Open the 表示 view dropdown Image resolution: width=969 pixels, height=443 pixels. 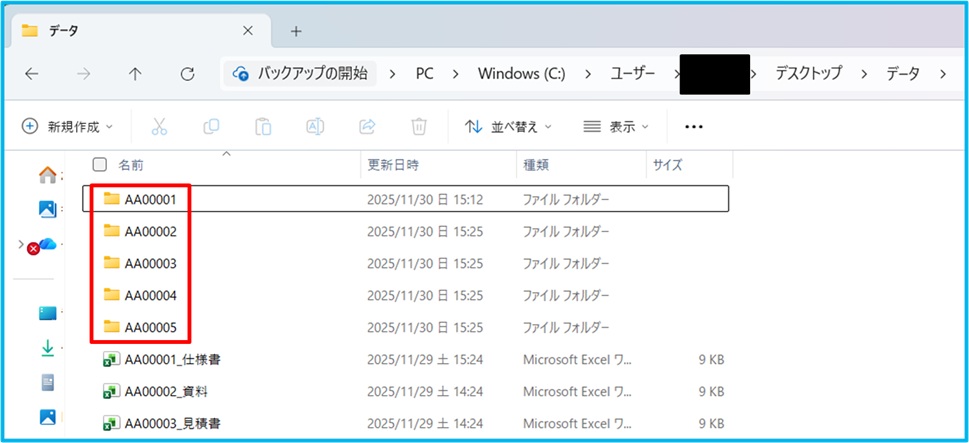pos(616,127)
